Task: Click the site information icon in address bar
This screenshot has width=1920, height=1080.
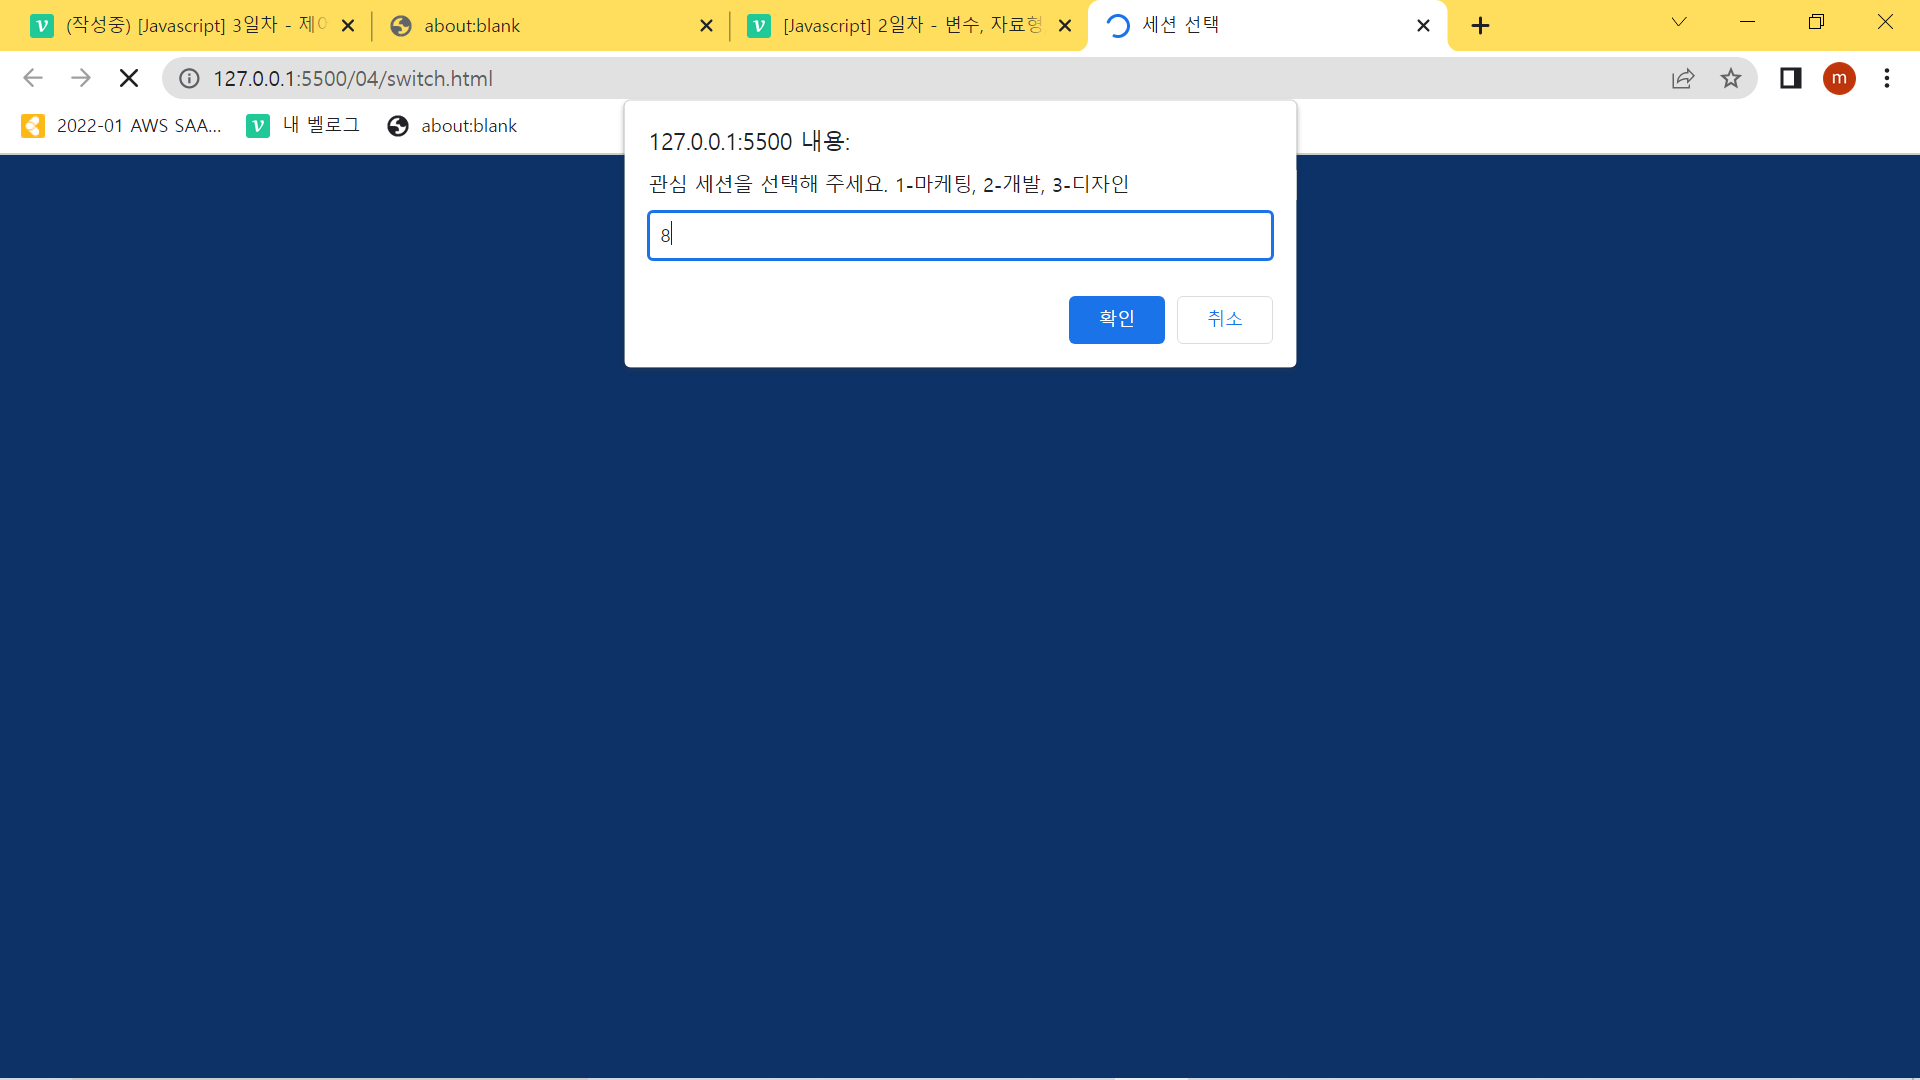Action: pos(189,78)
